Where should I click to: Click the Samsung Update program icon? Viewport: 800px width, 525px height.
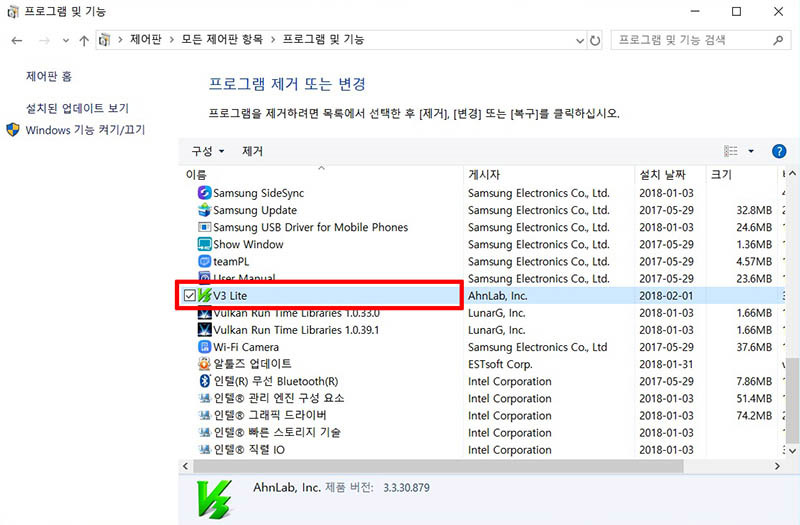(x=204, y=210)
